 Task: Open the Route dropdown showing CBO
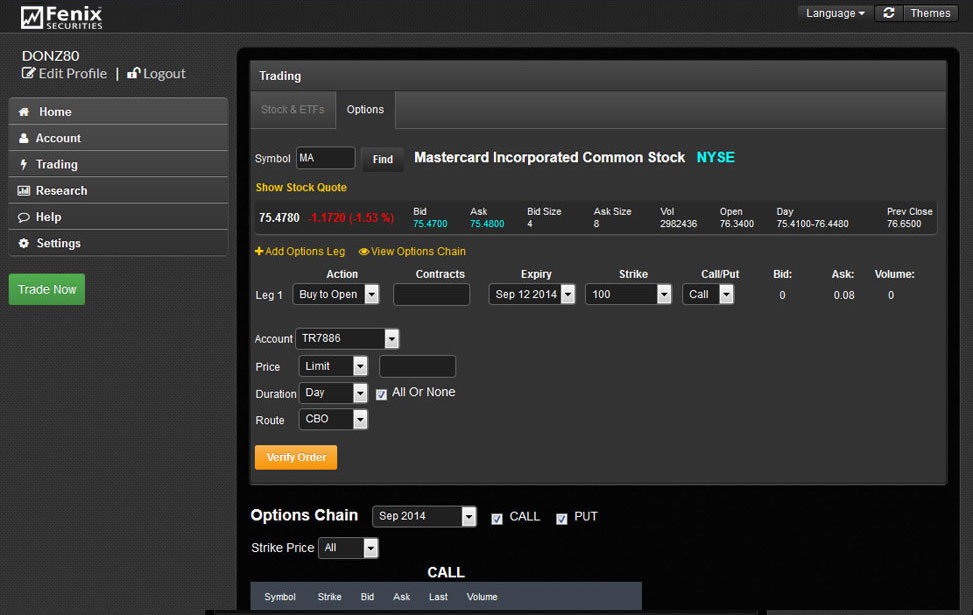(333, 419)
